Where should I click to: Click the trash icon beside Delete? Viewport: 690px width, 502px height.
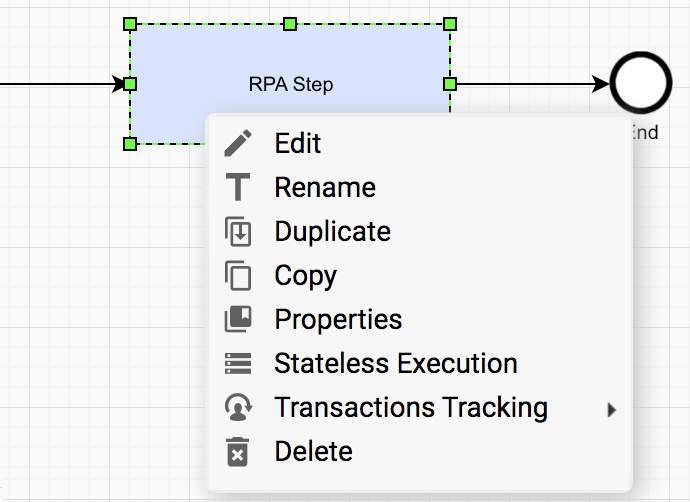click(238, 451)
